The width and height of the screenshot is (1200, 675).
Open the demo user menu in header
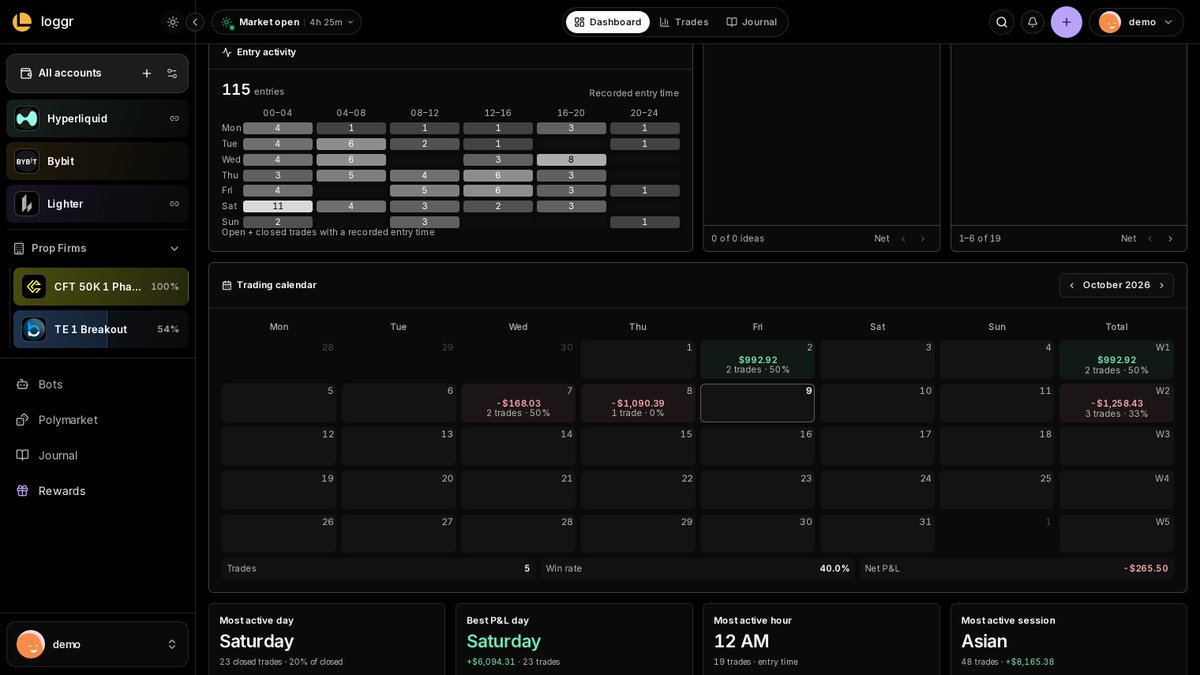tap(1136, 22)
